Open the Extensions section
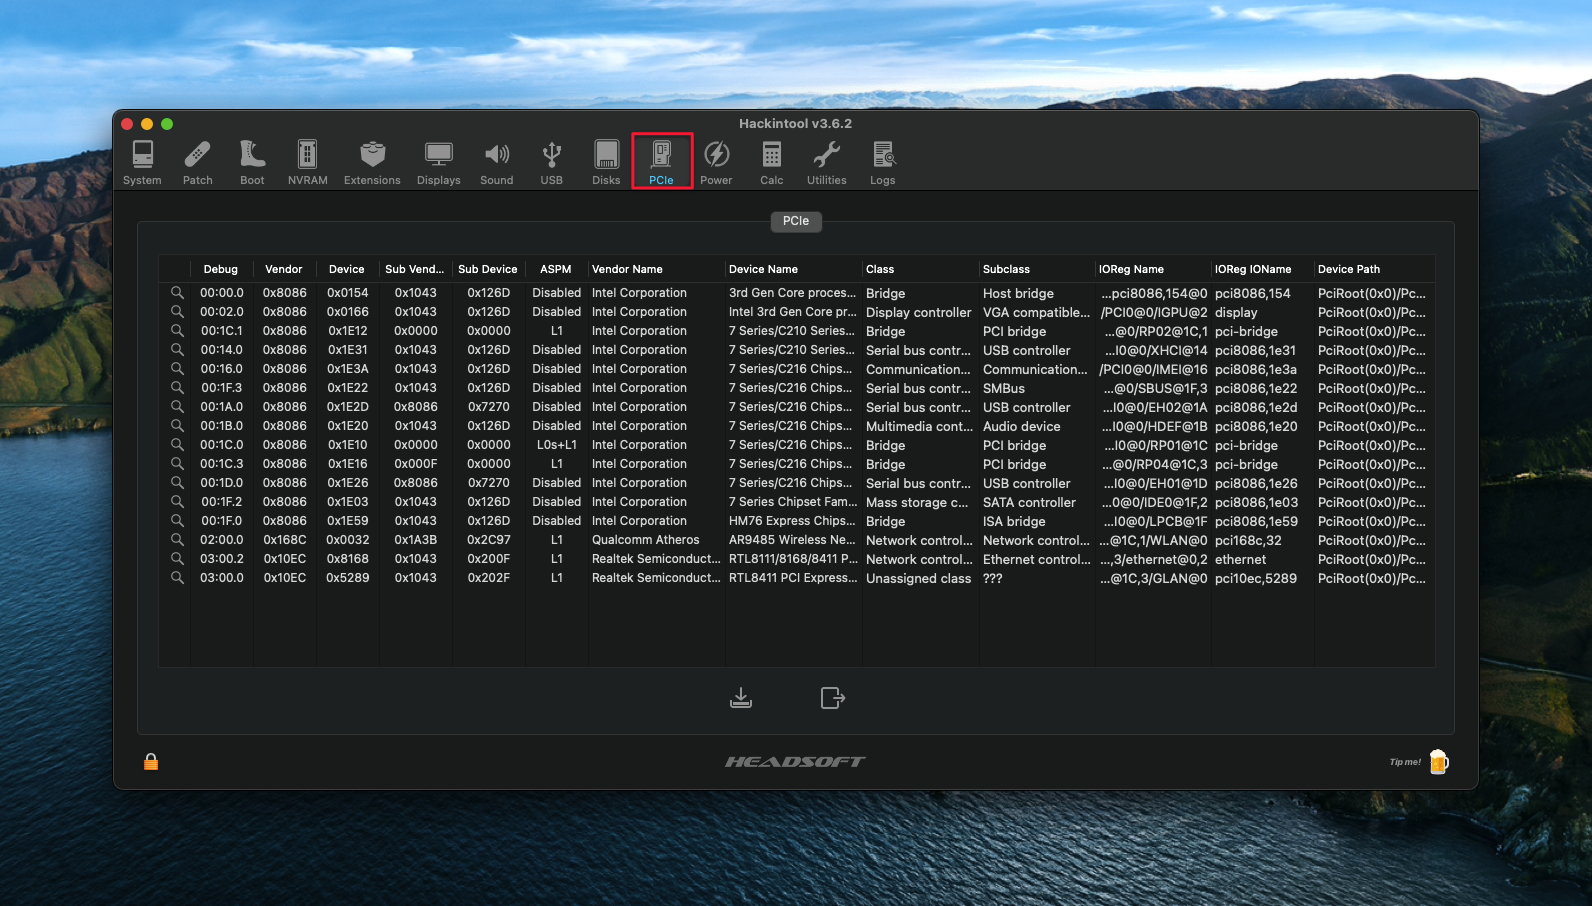The height and width of the screenshot is (906, 1592). tap(372, 162)
